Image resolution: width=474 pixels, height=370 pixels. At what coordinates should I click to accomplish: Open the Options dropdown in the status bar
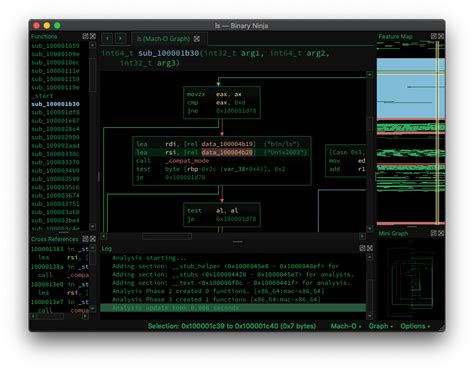pyautogui.click(x=415, y=326)
